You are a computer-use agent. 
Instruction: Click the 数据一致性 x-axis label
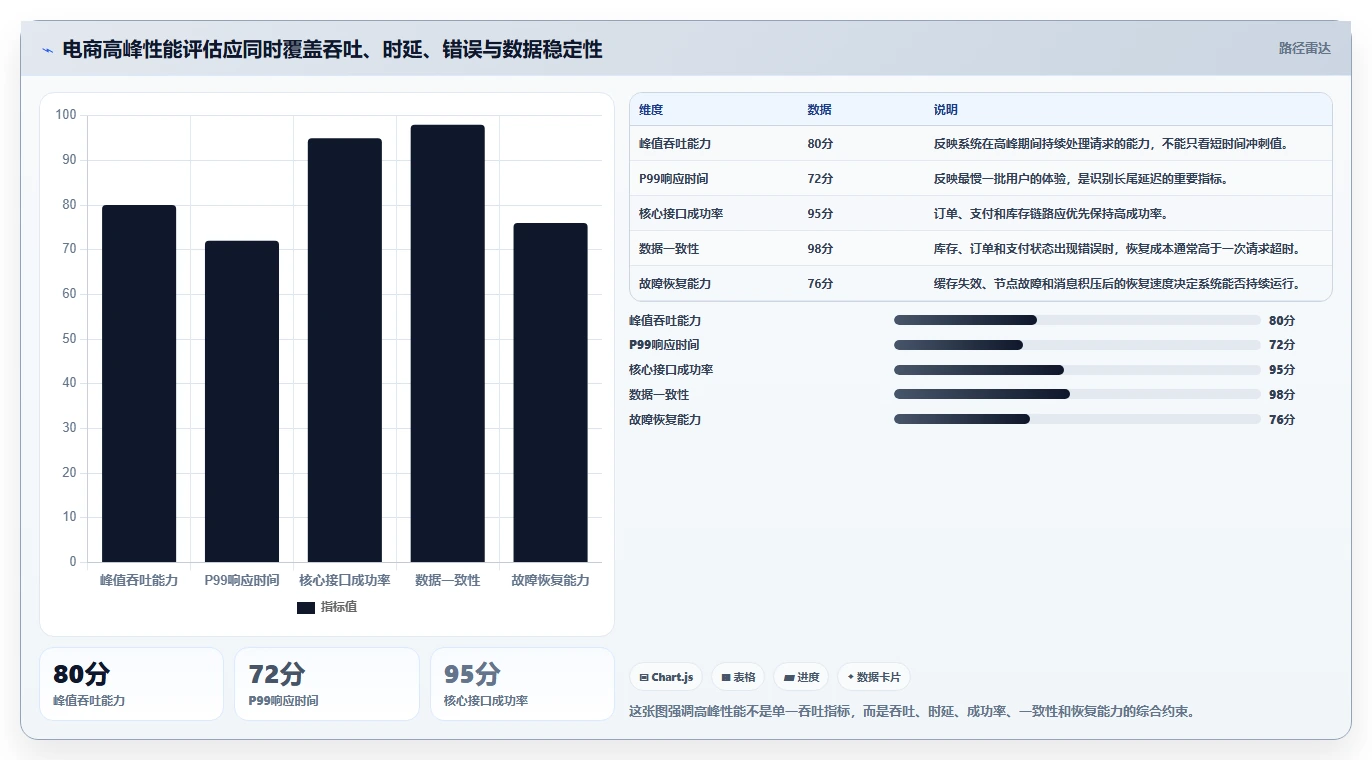(448, 580)
